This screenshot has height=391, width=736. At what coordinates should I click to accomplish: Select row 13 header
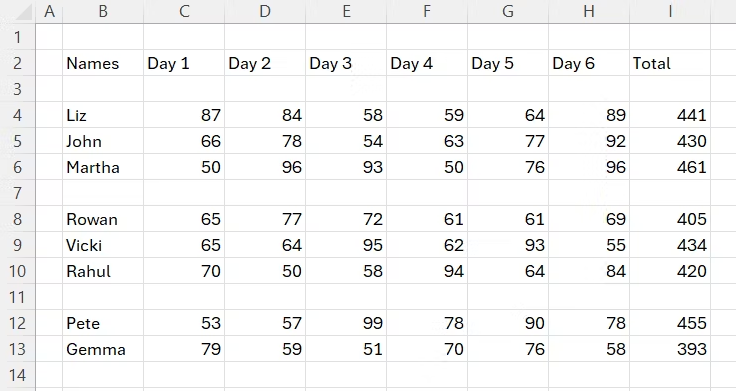(17, 349)
